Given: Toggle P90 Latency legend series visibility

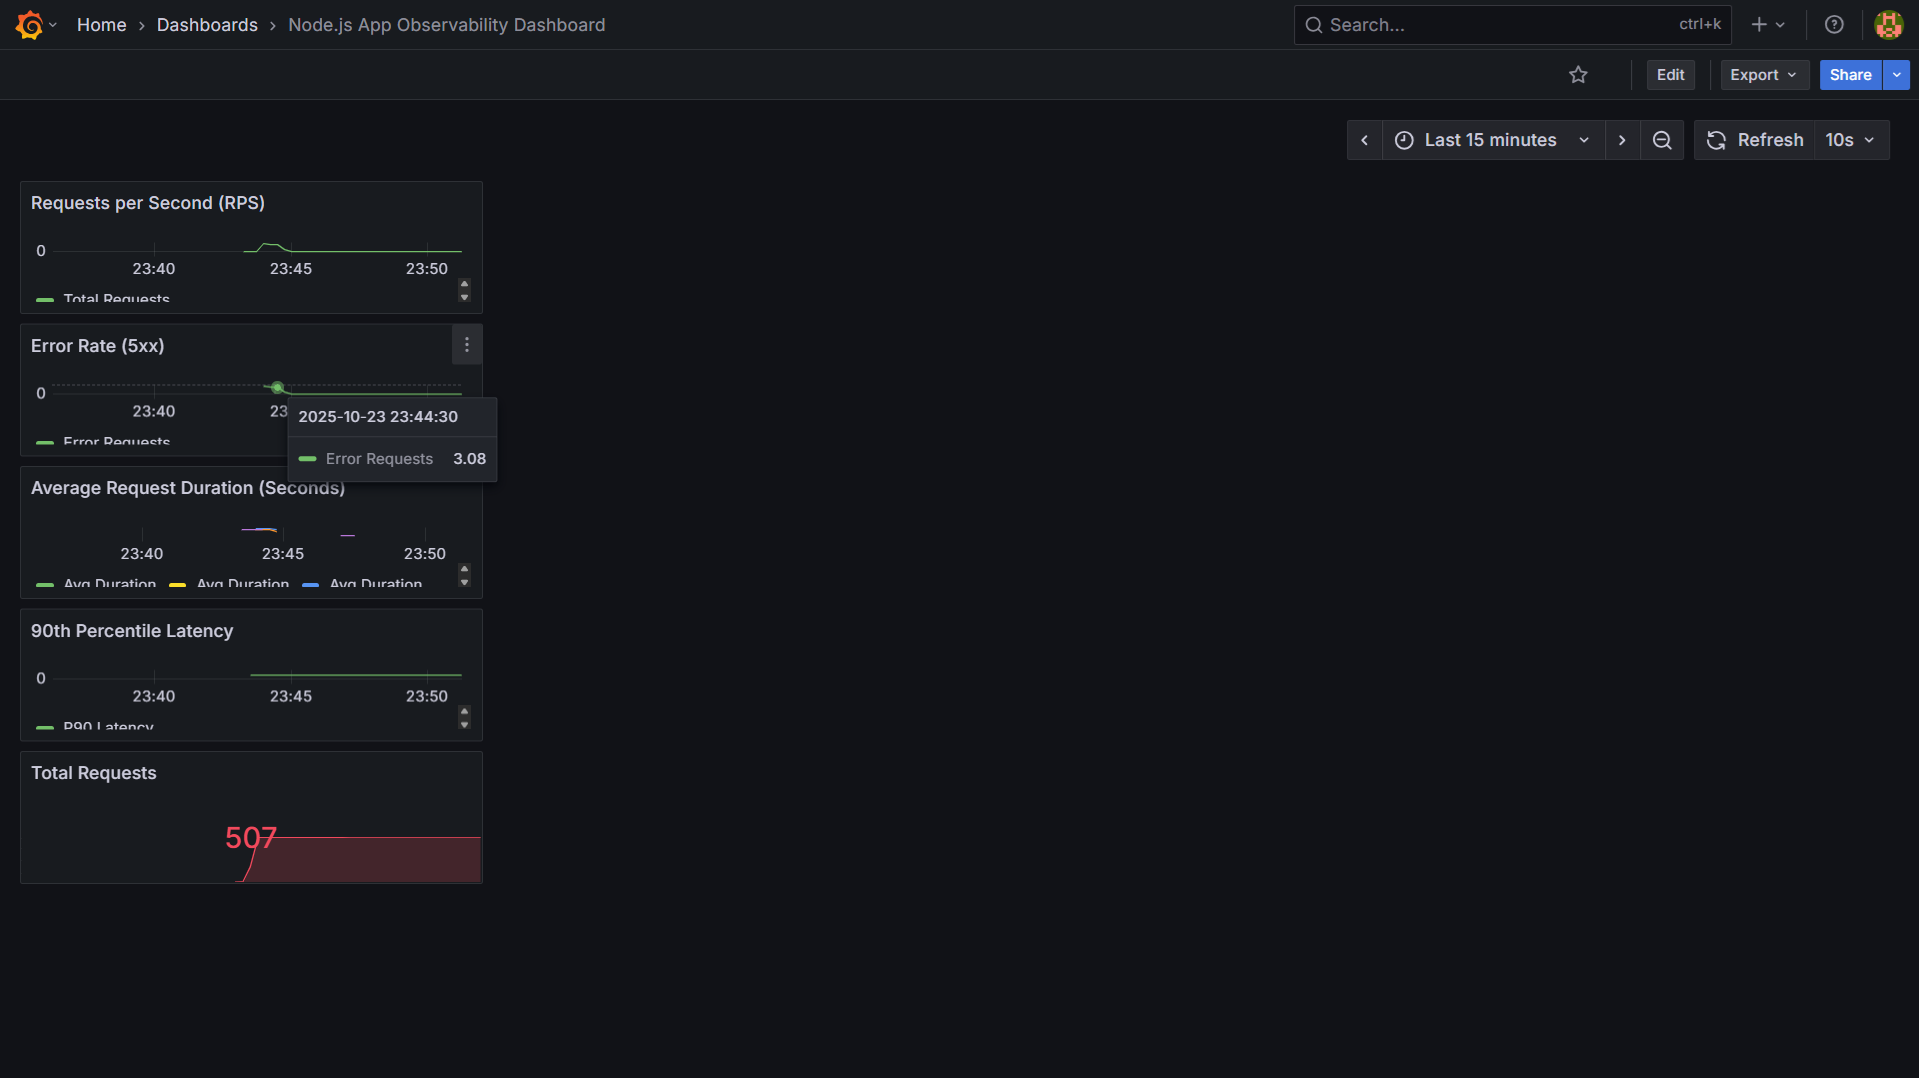Looking at the screenshot, I should 108,726.
